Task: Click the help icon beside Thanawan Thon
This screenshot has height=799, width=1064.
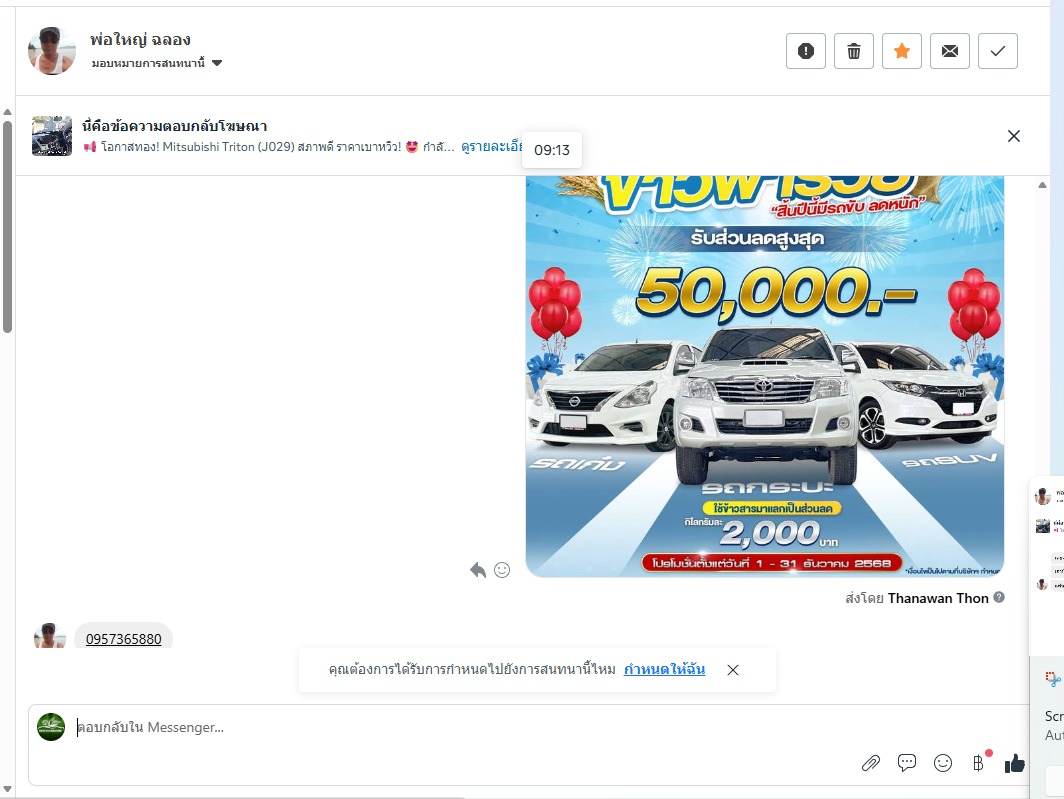Action: [999, 597]
